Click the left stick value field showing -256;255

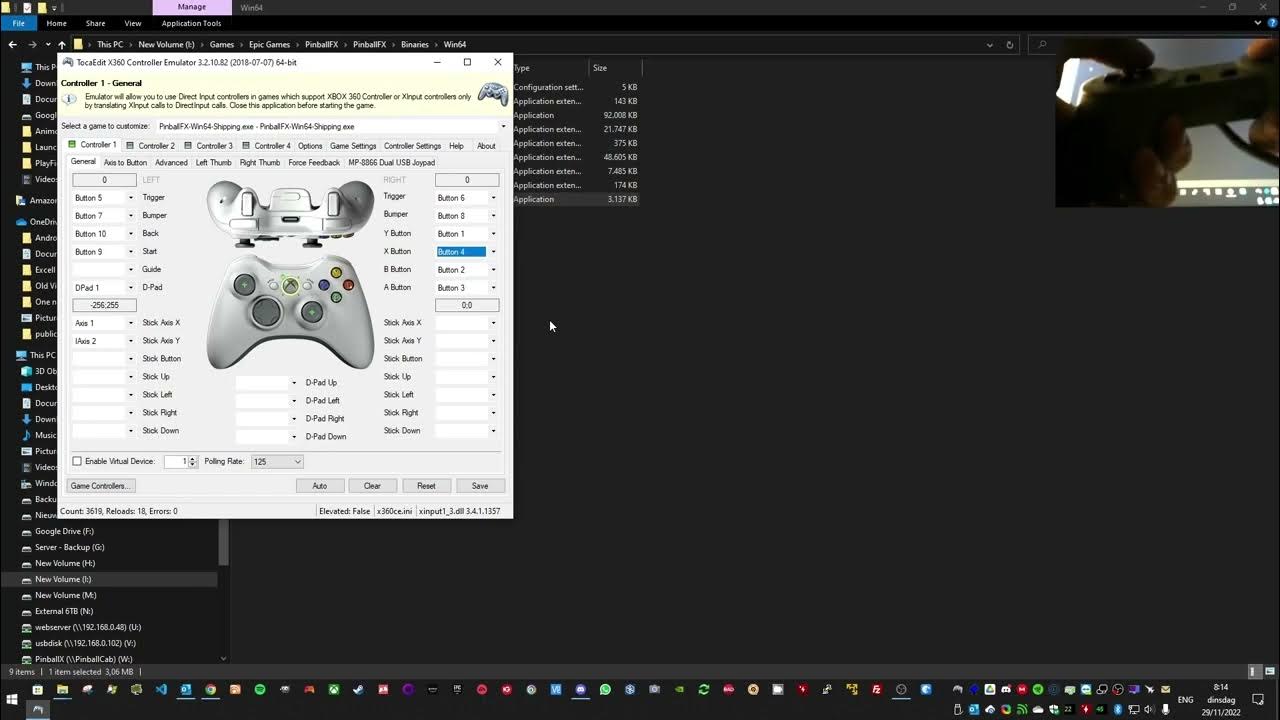[x=104, y=305]
